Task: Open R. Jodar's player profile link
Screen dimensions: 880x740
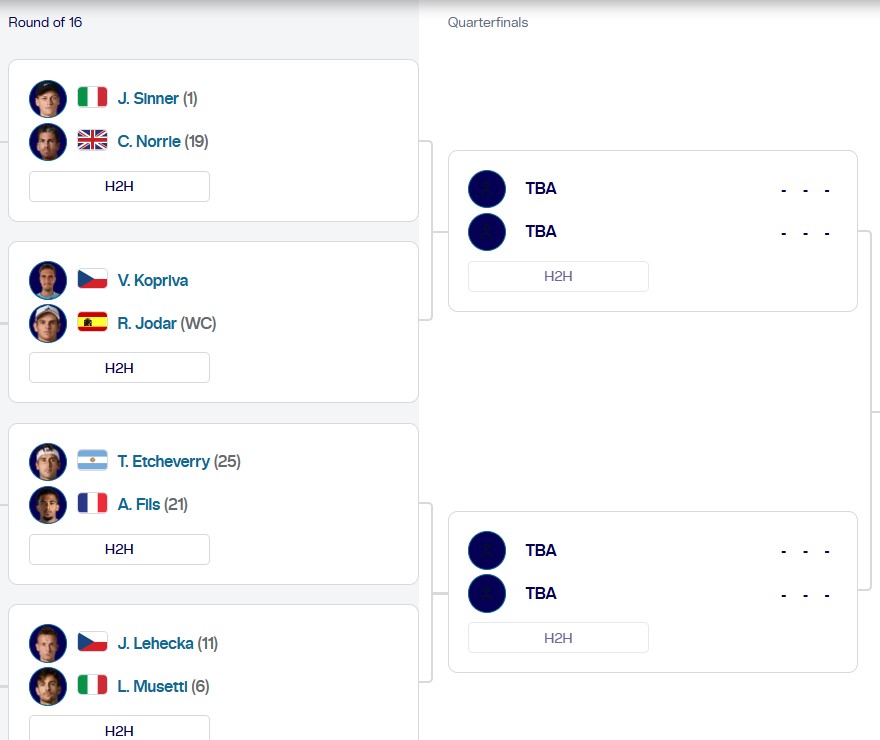Action: point(147,323)
